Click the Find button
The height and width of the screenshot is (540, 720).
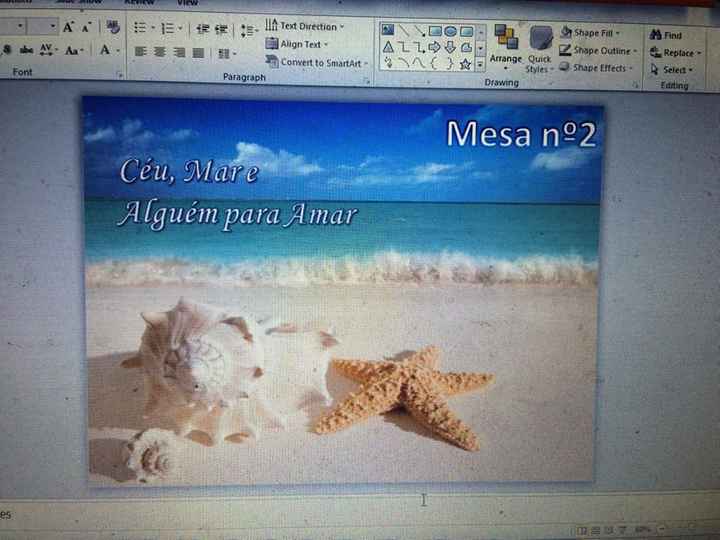(666, 35)
